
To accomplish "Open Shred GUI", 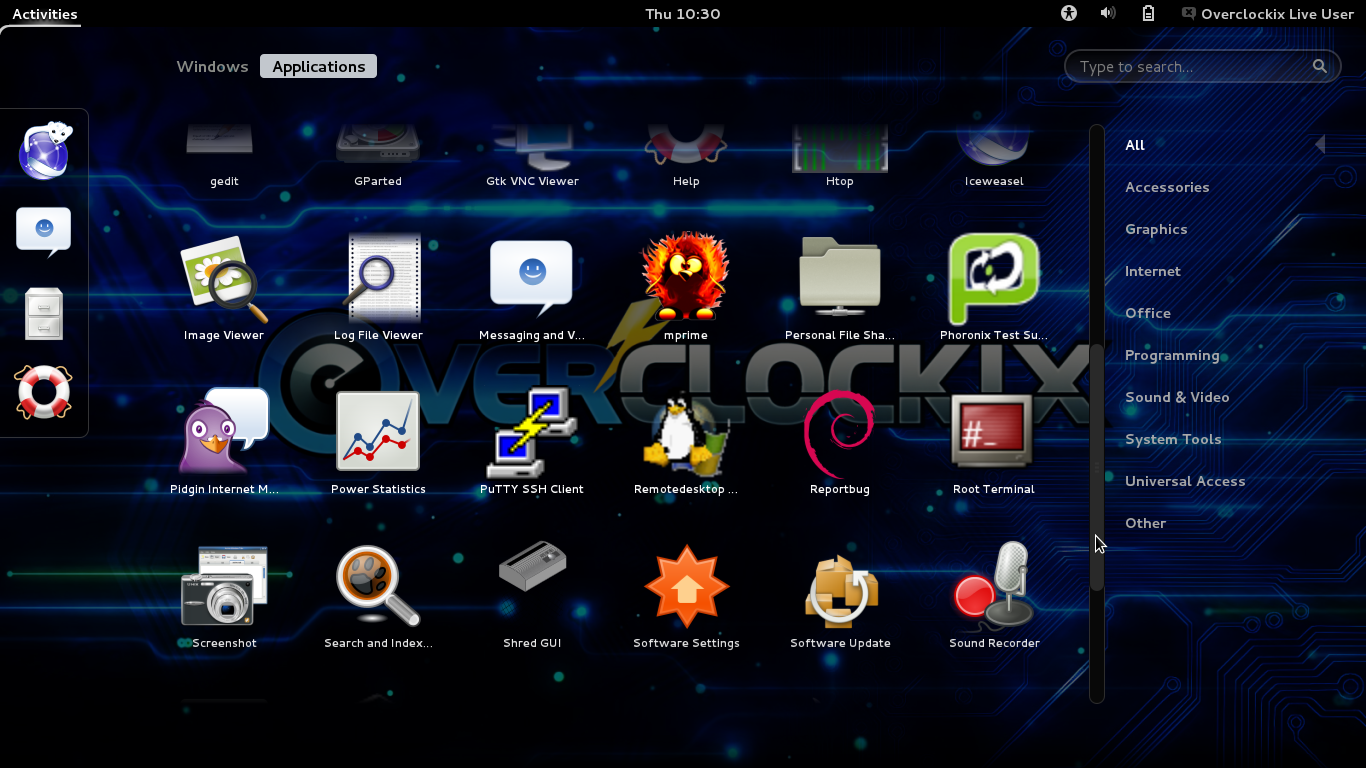I will (x=532, y=596).
